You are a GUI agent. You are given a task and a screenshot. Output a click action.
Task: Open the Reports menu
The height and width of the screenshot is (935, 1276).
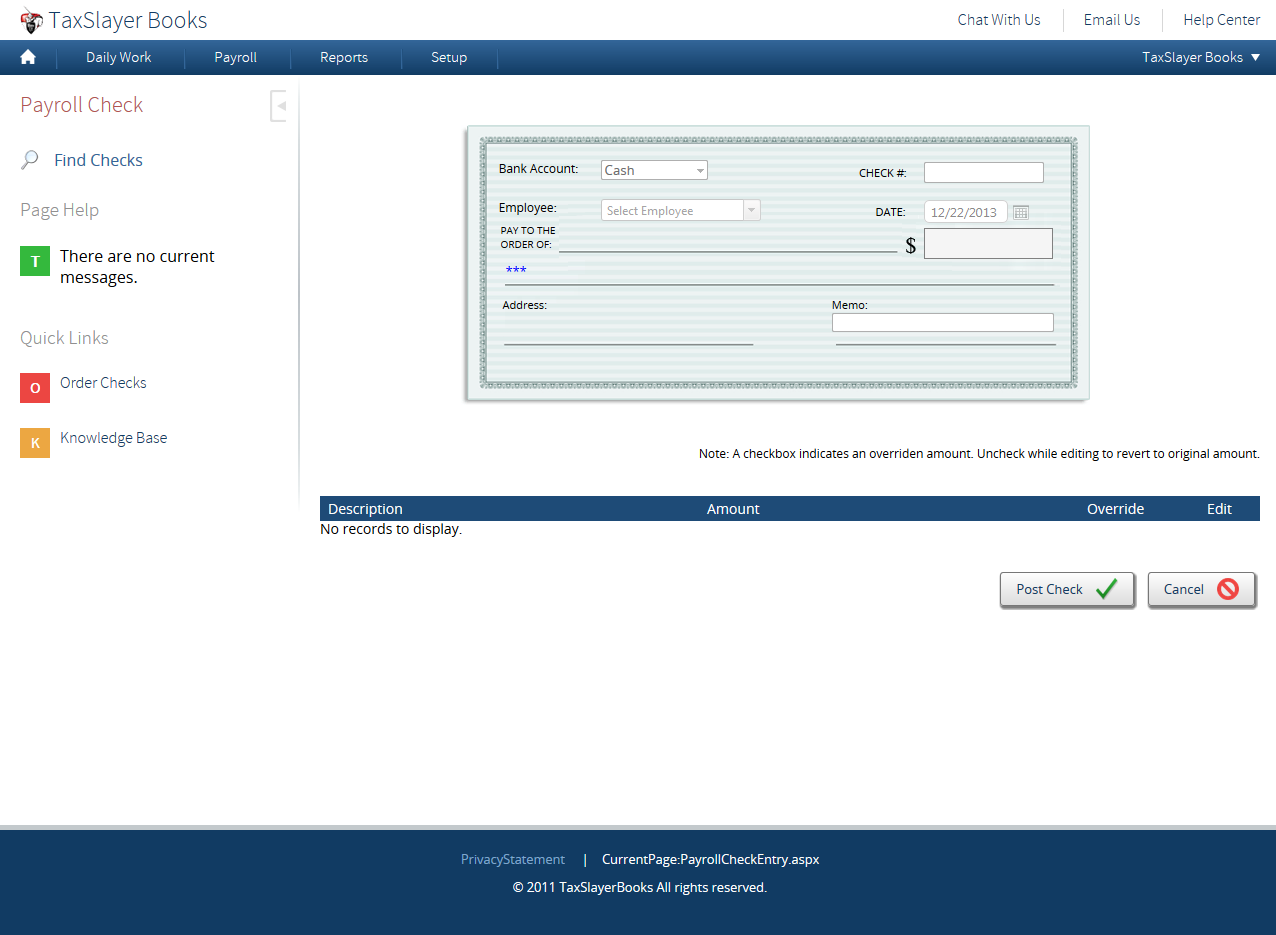344,57
